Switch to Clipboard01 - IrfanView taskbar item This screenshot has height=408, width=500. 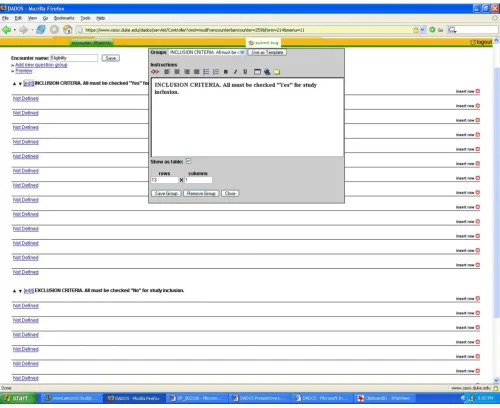pyautogui.click(x=384, y=398)
